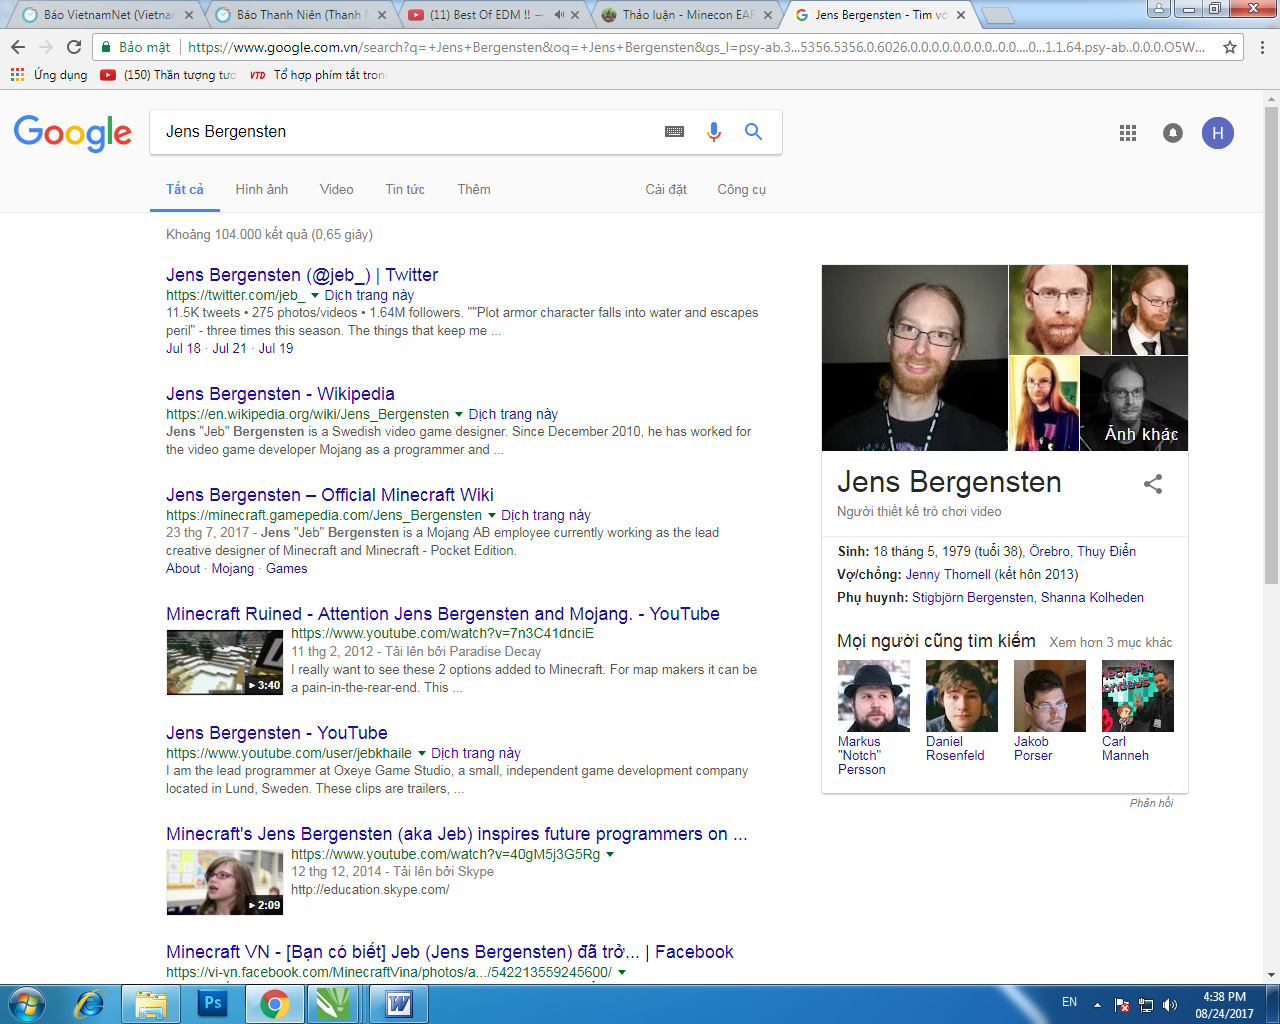Select the Hình ảnh search tab

pyautogui.click(x=262, y=189)
